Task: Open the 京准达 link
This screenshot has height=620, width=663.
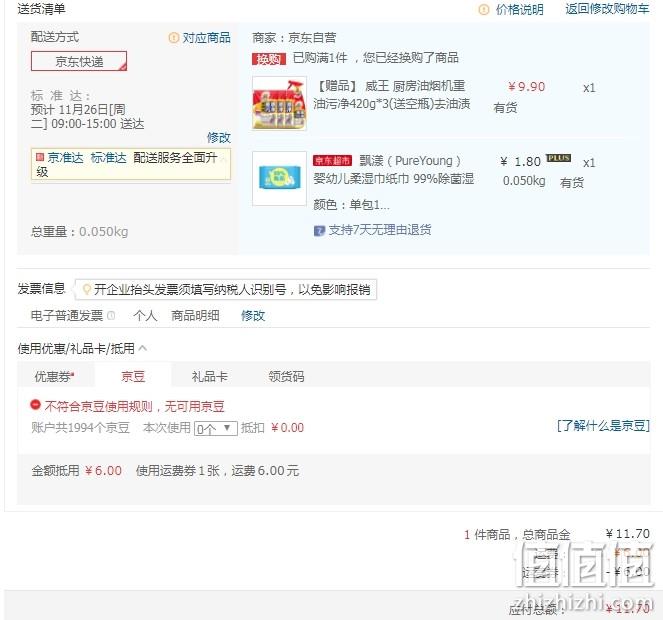Action: 66,158
